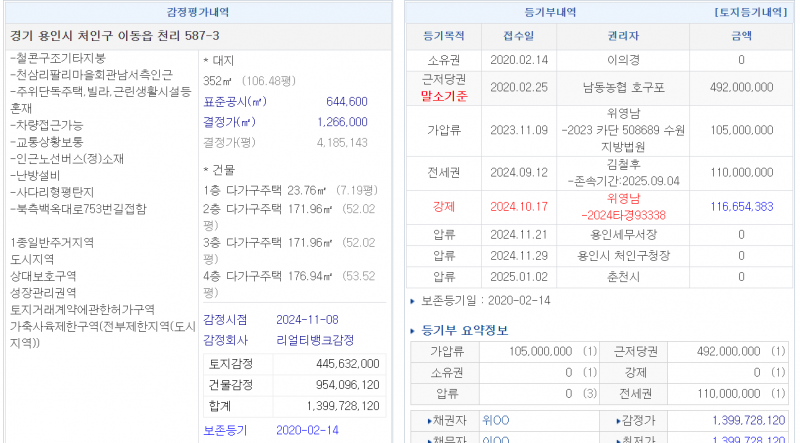Click the 표준공시(㎡) label link
The image size is (800, 443).
234,102
